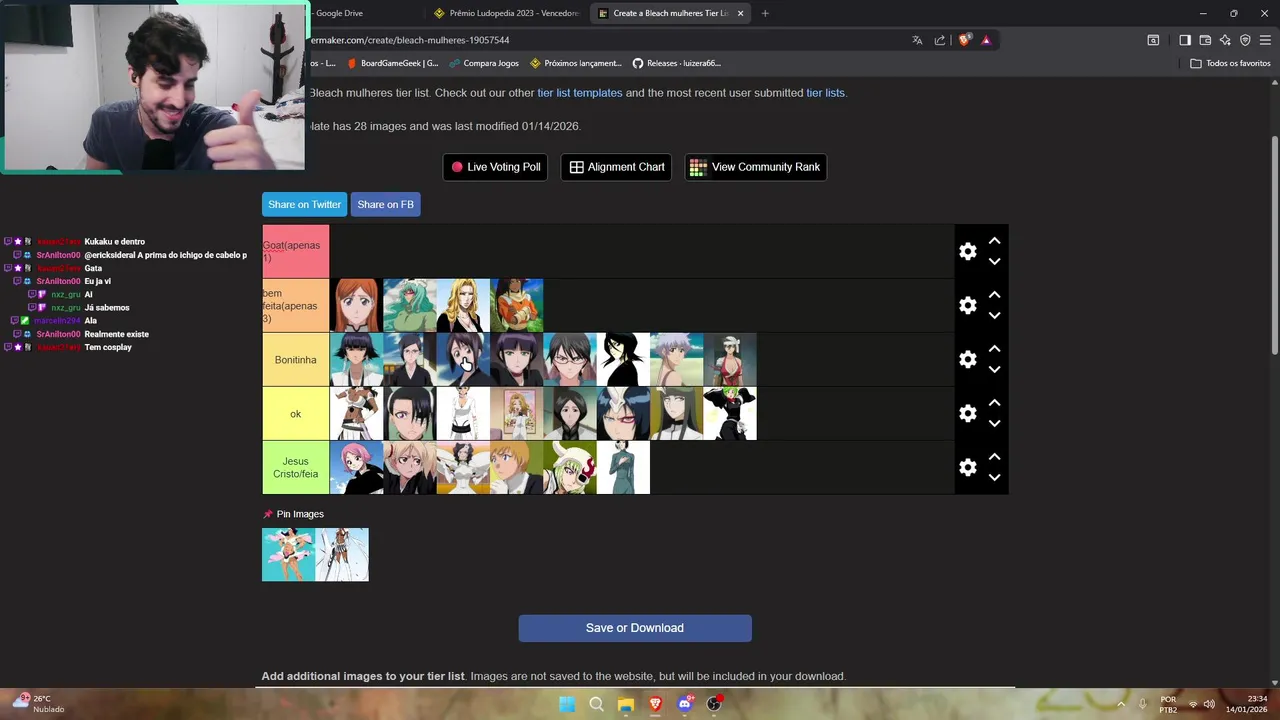
Task: Switch to the Google Drive tab
Action: (x=340, y=13)
